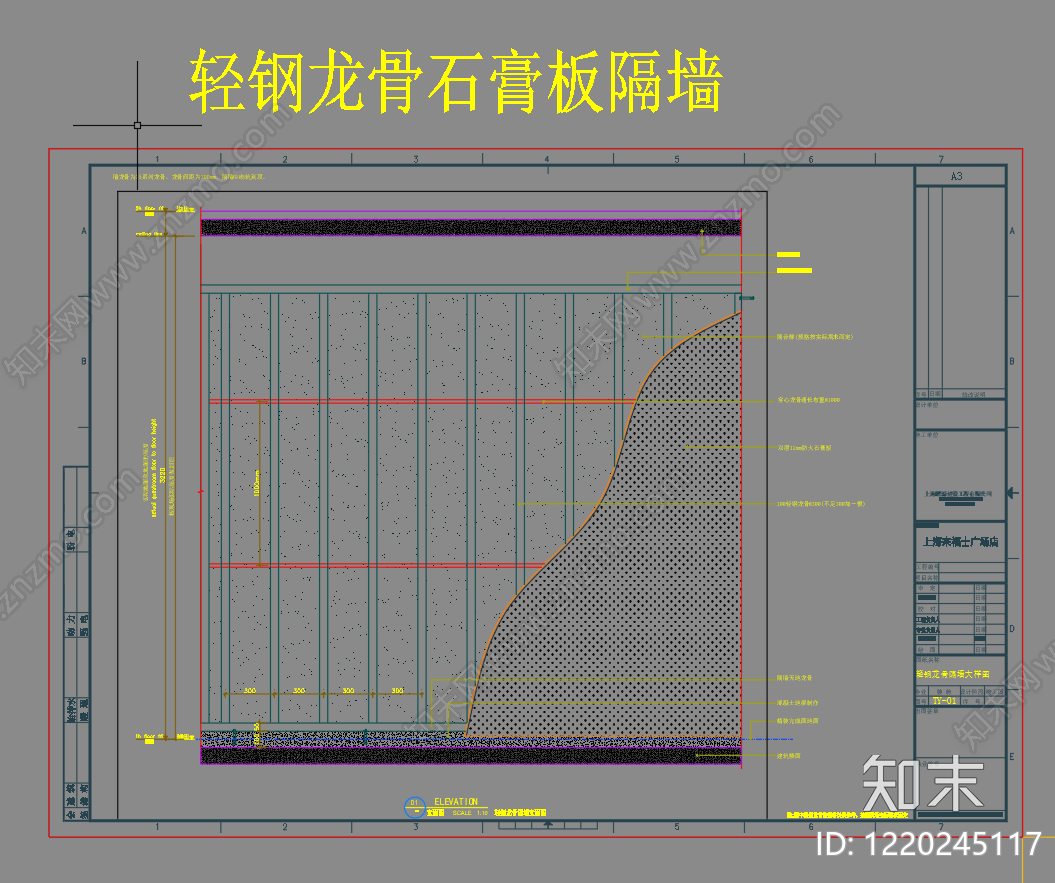
Task: Click the A3 paper size label
Action: click(x=956, y=176)
